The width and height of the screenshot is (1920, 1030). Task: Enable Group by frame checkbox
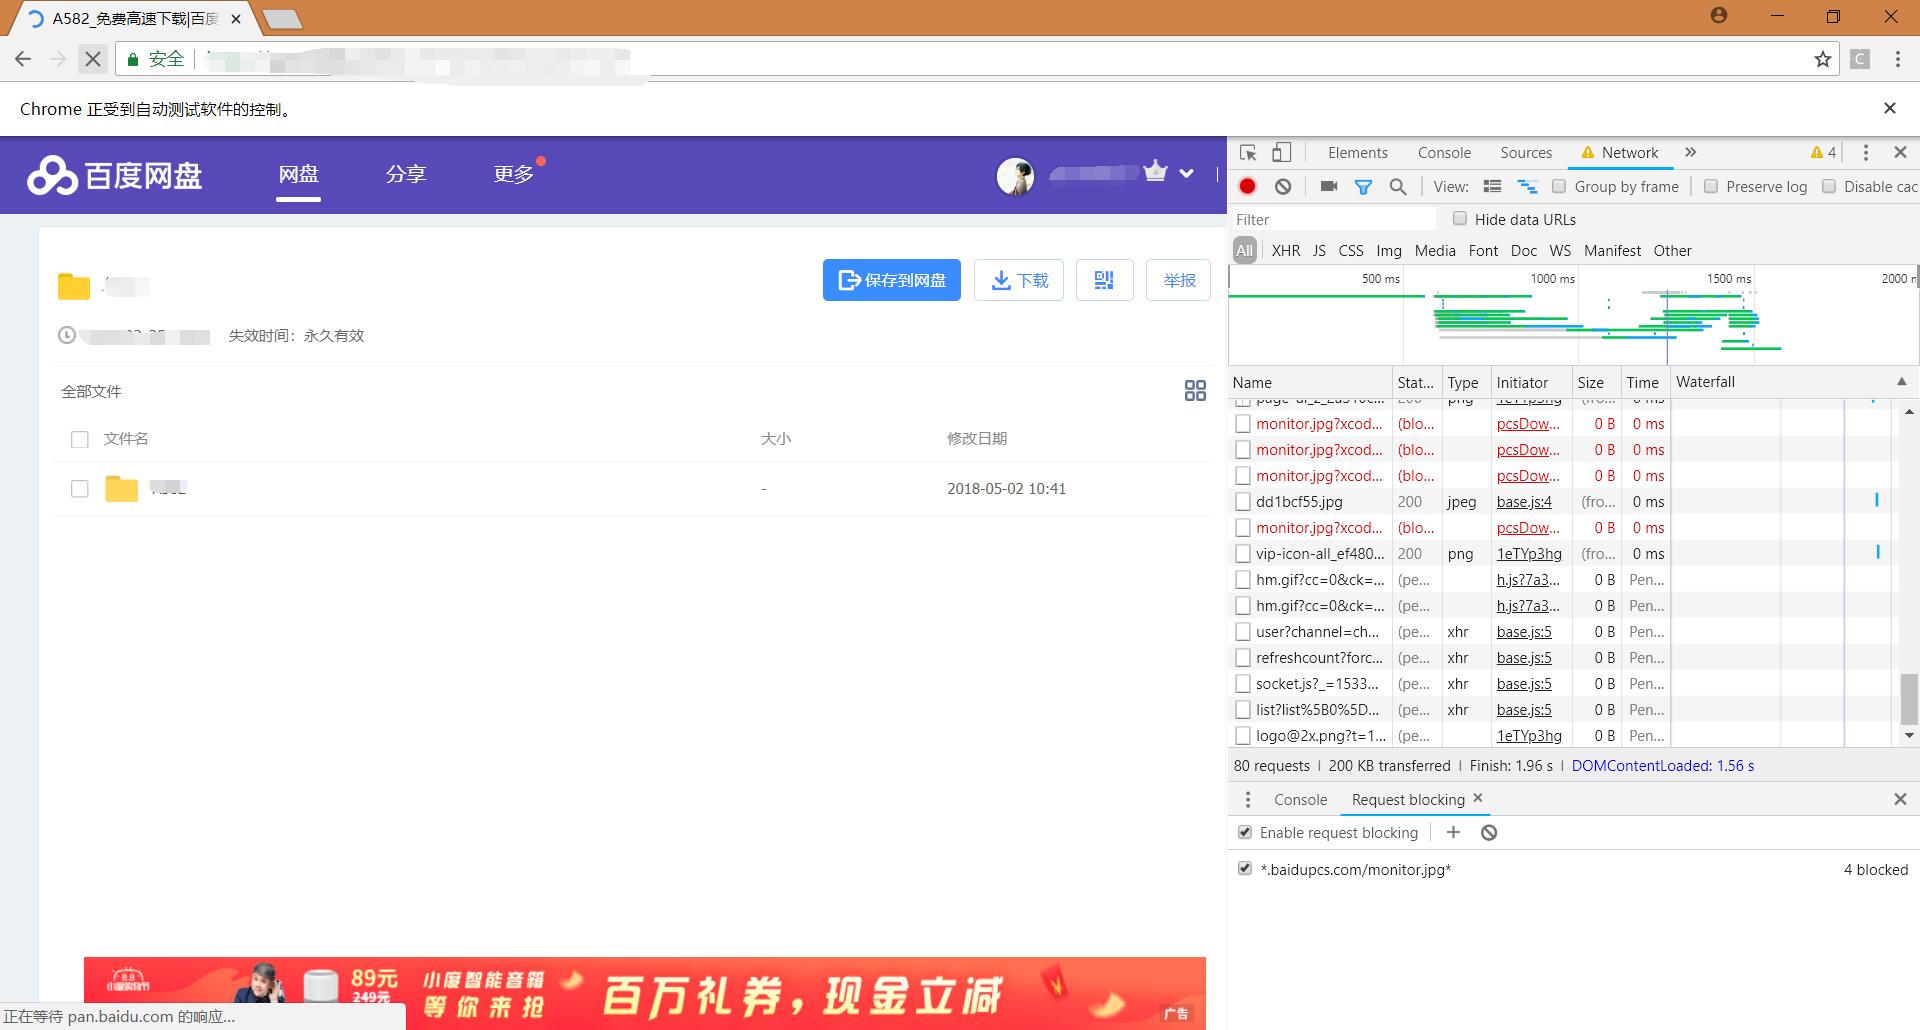(x=1559, y=186)
